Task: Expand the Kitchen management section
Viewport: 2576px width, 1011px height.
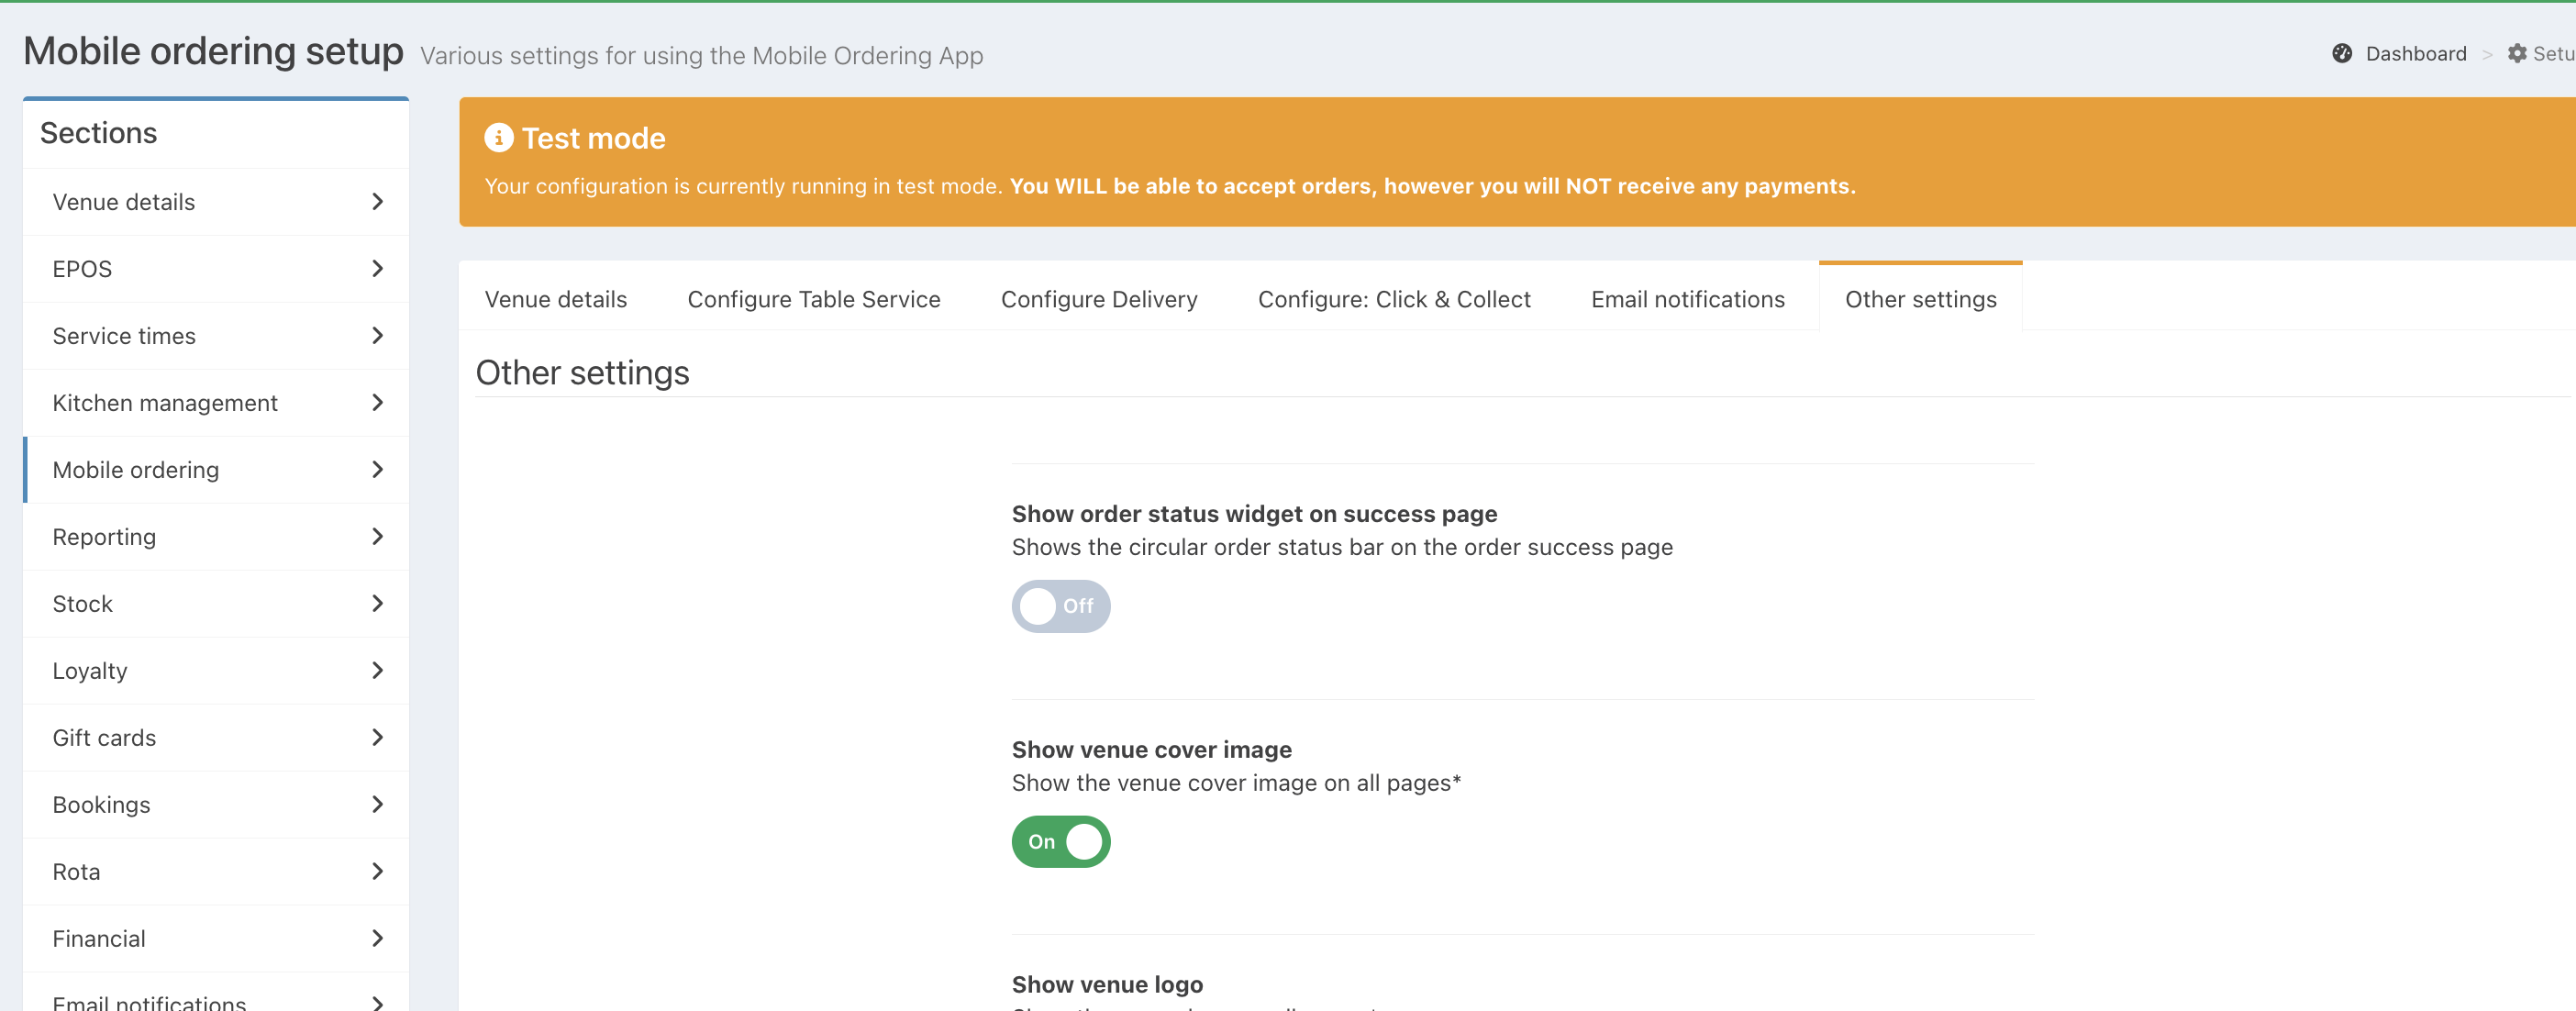Action: coord(165,403)
